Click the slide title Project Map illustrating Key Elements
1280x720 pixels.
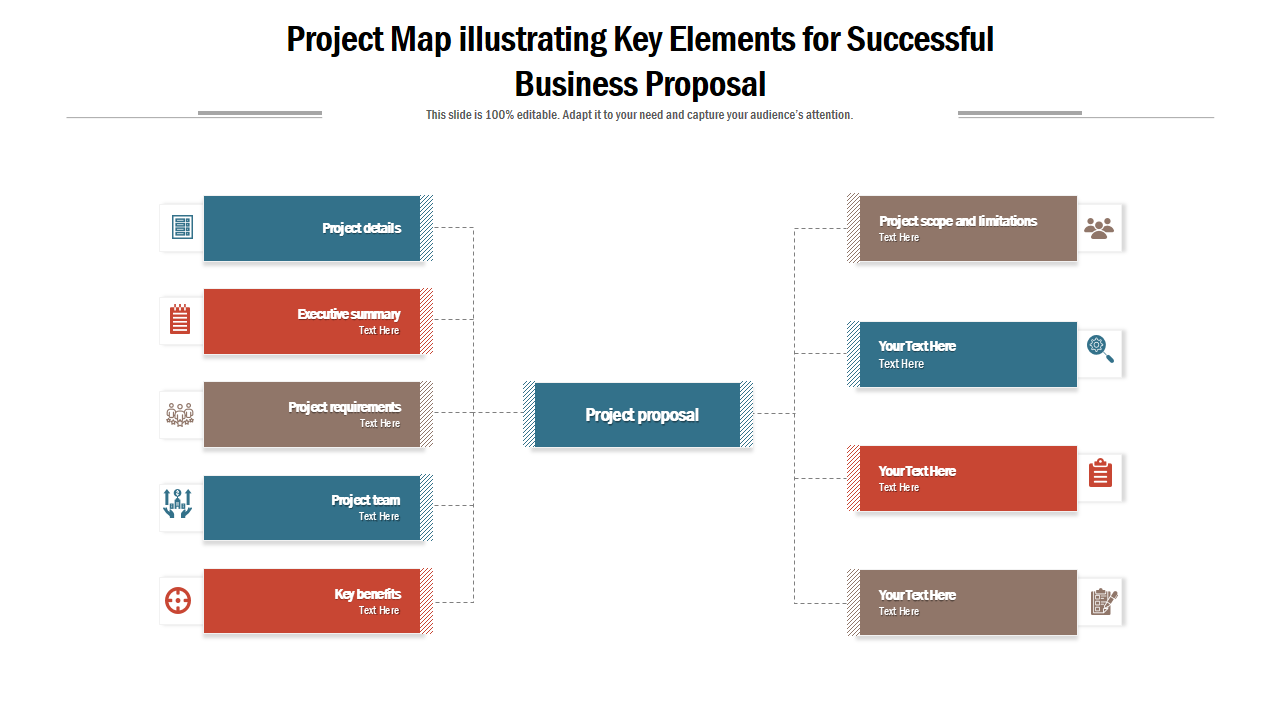[x=640, y=61]
